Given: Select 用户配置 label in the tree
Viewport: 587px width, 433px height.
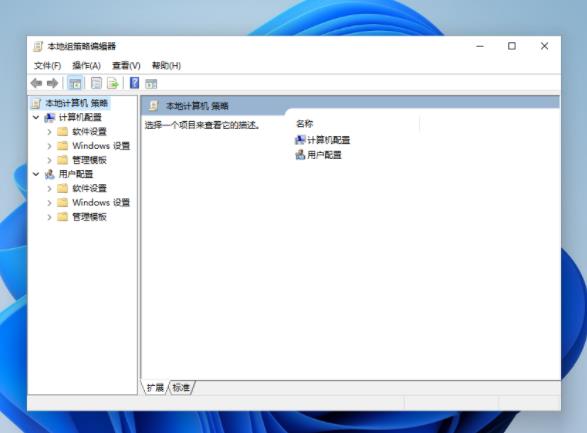Looking at the screenshot, I should coord(76,174).
